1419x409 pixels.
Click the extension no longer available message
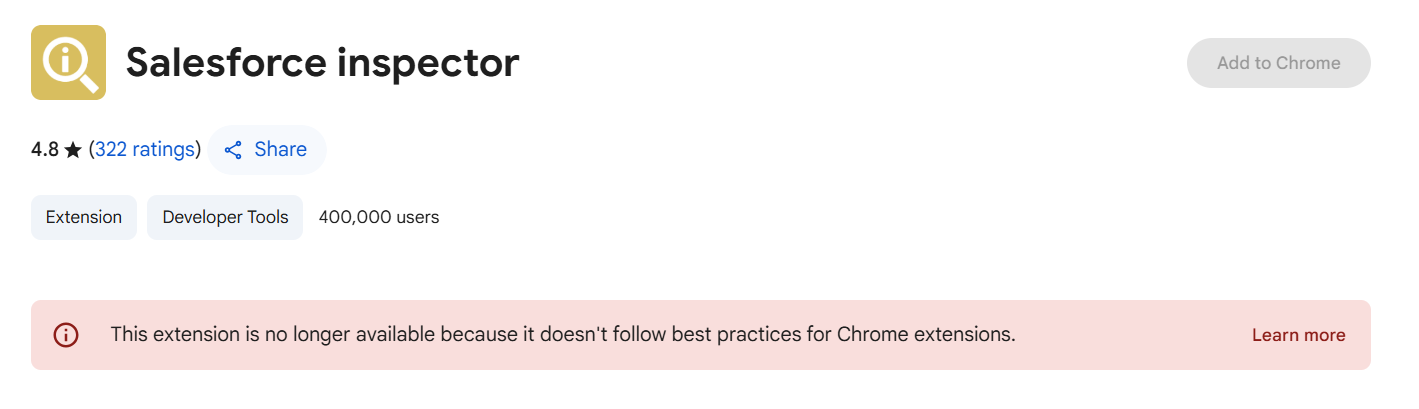pyautogui.click(x=563, y=335)
